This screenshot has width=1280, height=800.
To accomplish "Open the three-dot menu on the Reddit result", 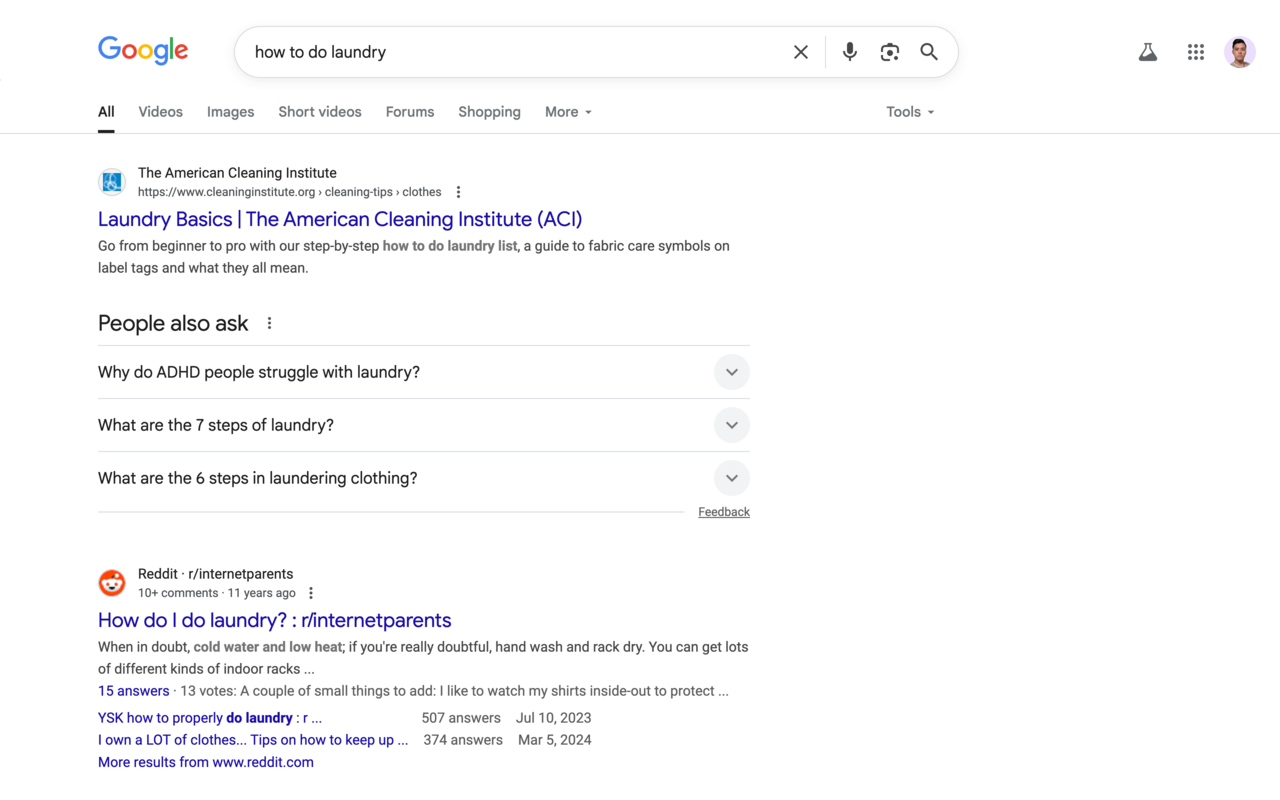I will tap(310, 592).
